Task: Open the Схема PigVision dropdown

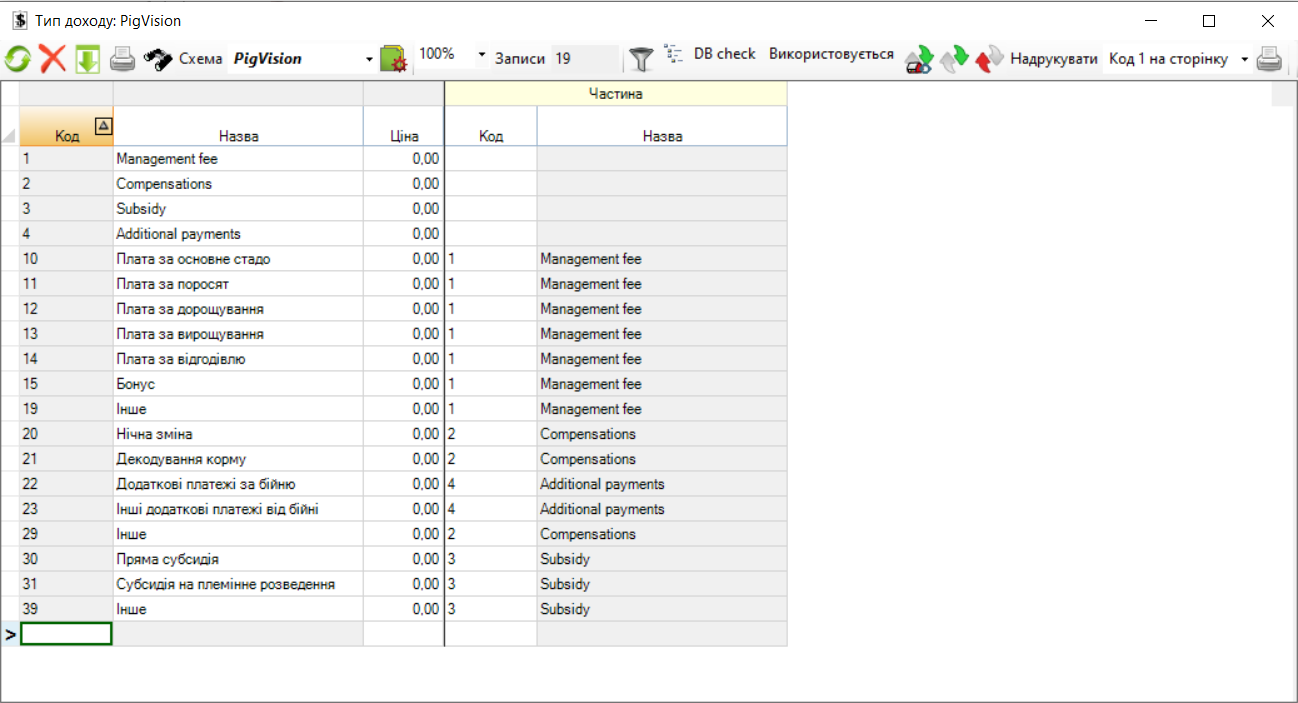Action: [x=369, y=60]
